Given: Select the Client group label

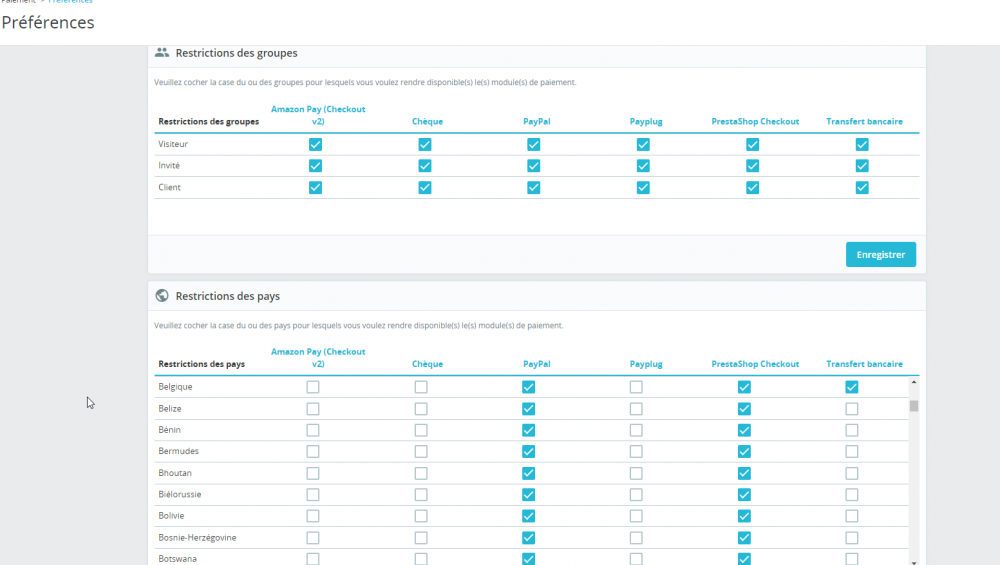Looking at the screenshot, I should pyautogui.click(x=170, y=187).
